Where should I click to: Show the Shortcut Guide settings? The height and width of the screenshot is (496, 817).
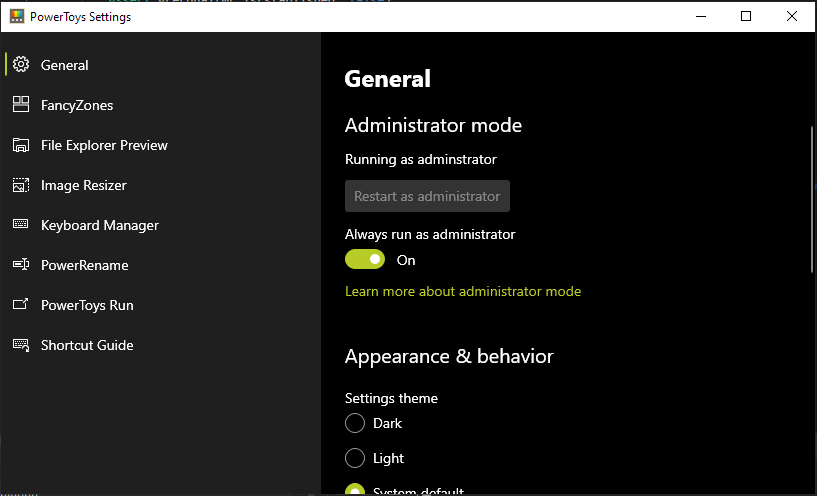160,345
